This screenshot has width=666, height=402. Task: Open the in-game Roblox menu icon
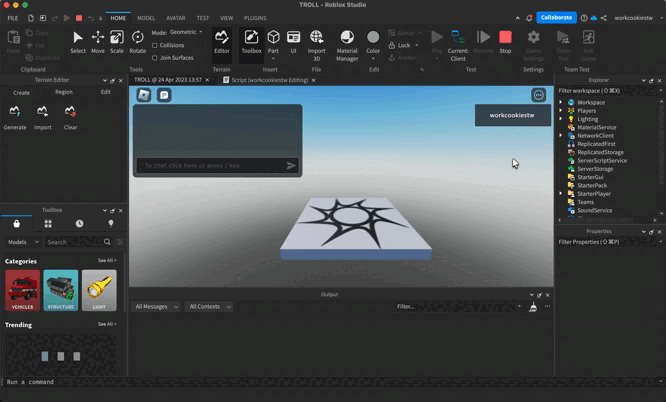(x=144, y=95)
